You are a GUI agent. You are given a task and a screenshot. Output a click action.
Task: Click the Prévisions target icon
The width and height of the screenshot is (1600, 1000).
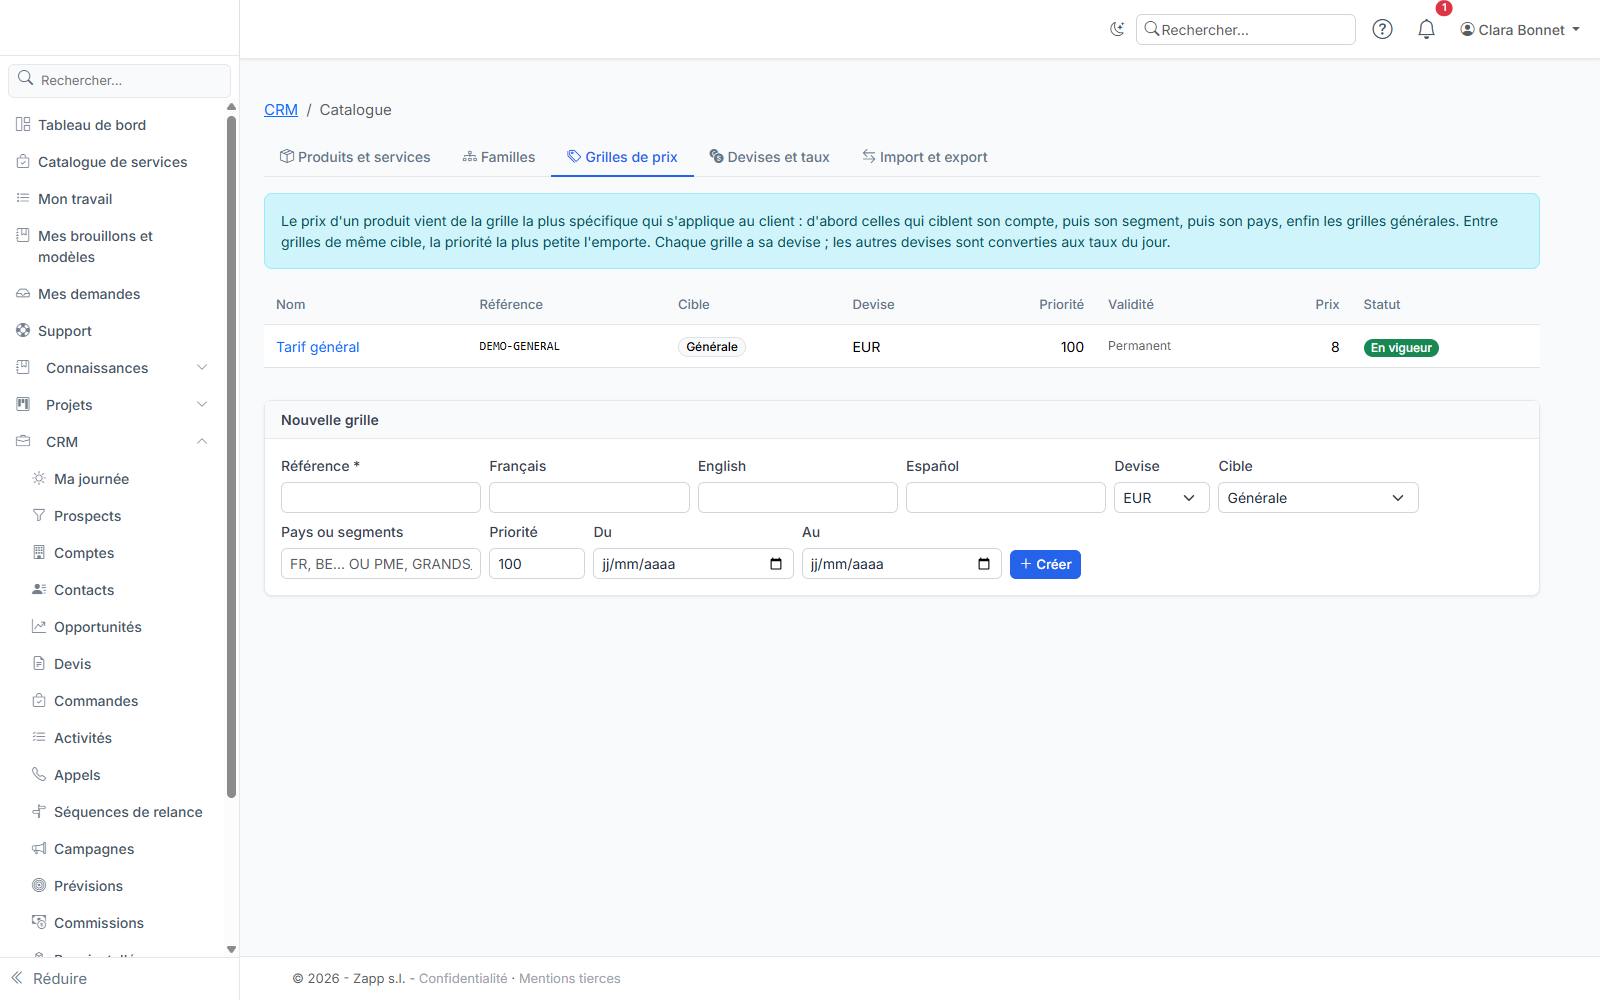39,886
